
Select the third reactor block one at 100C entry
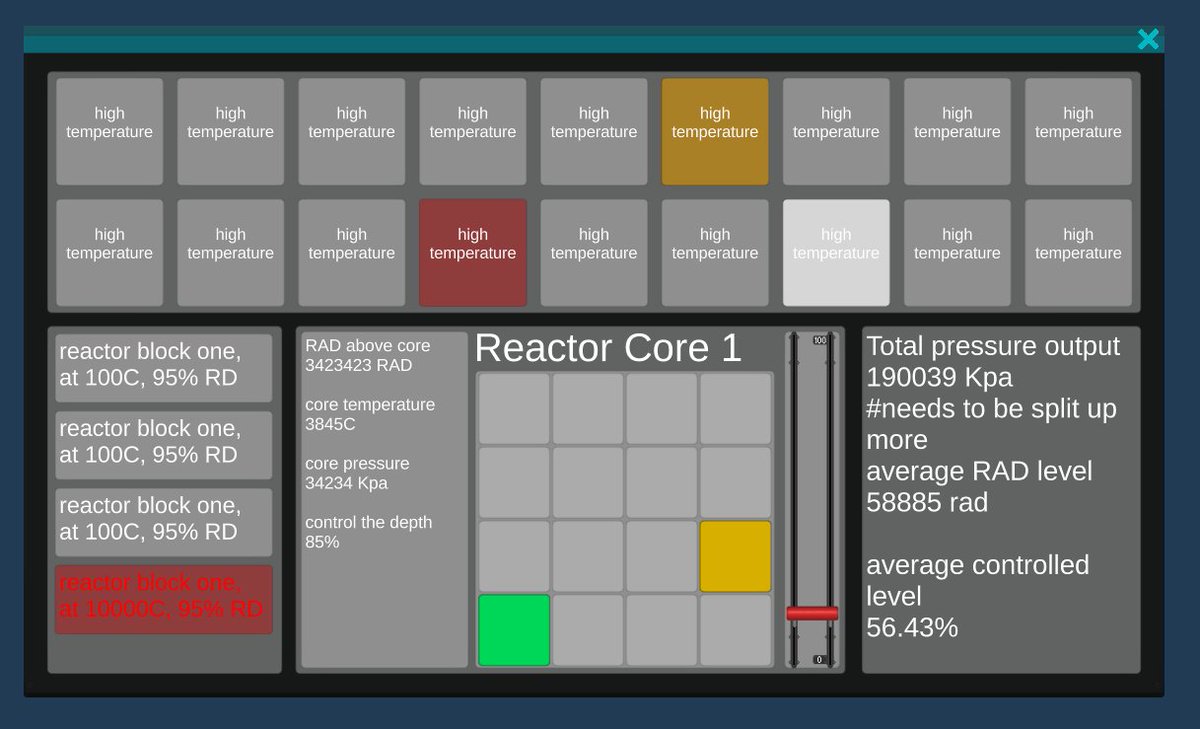coord(164,522)
